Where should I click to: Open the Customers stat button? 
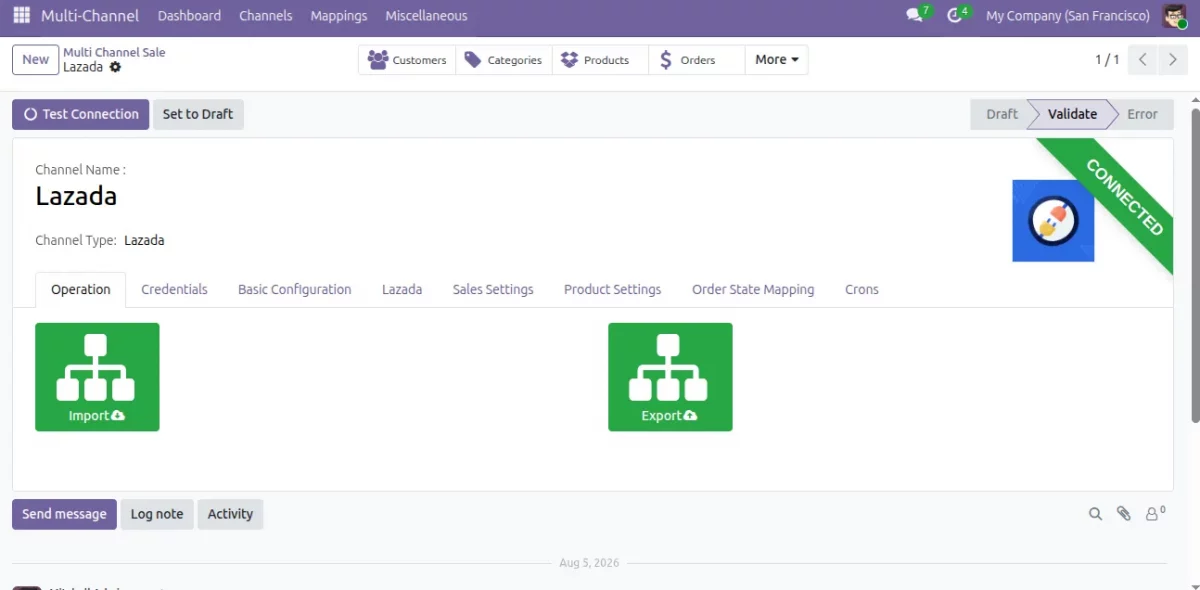pos(407,60)
